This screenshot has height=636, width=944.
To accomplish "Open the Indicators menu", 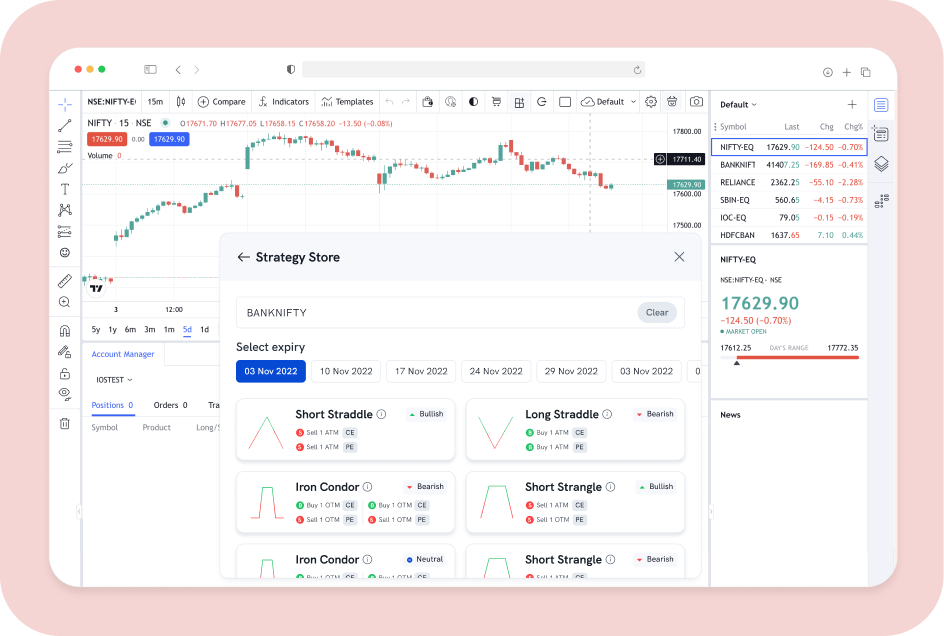I will pos(284,102).
